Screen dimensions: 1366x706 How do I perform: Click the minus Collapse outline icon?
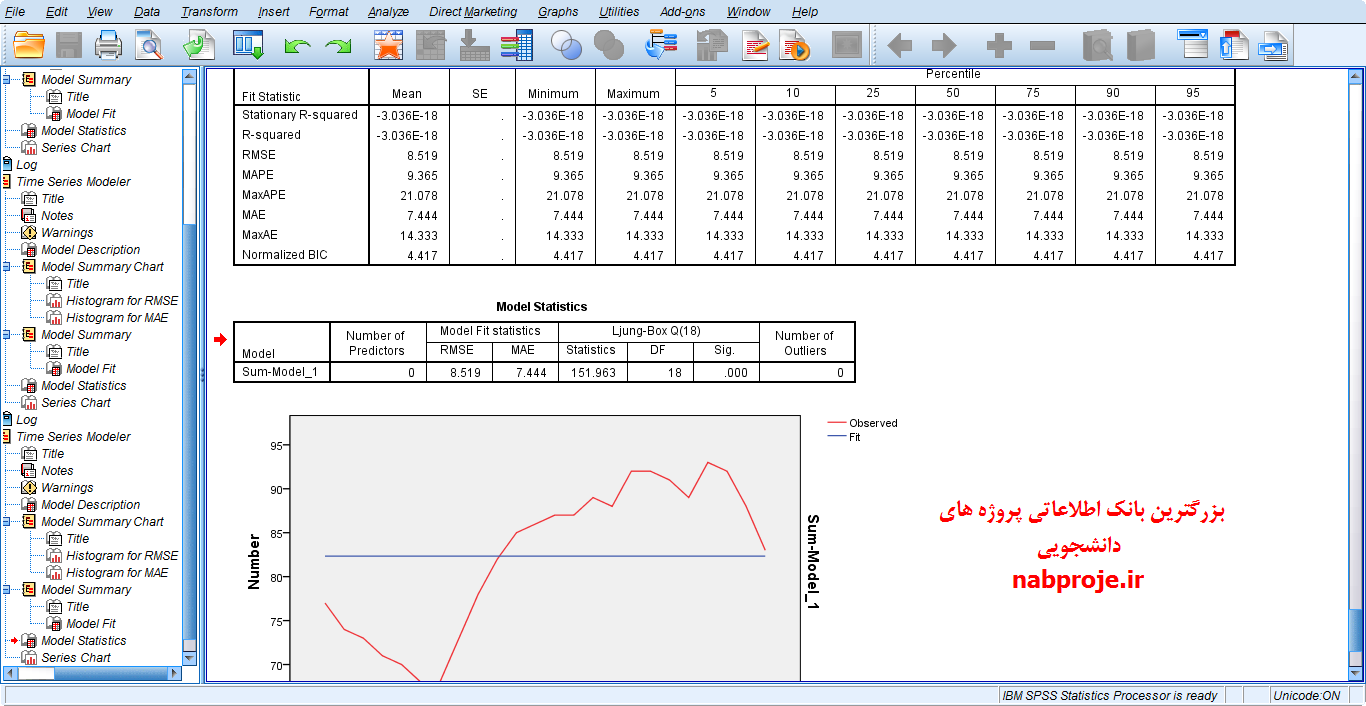coord(1042,45)
